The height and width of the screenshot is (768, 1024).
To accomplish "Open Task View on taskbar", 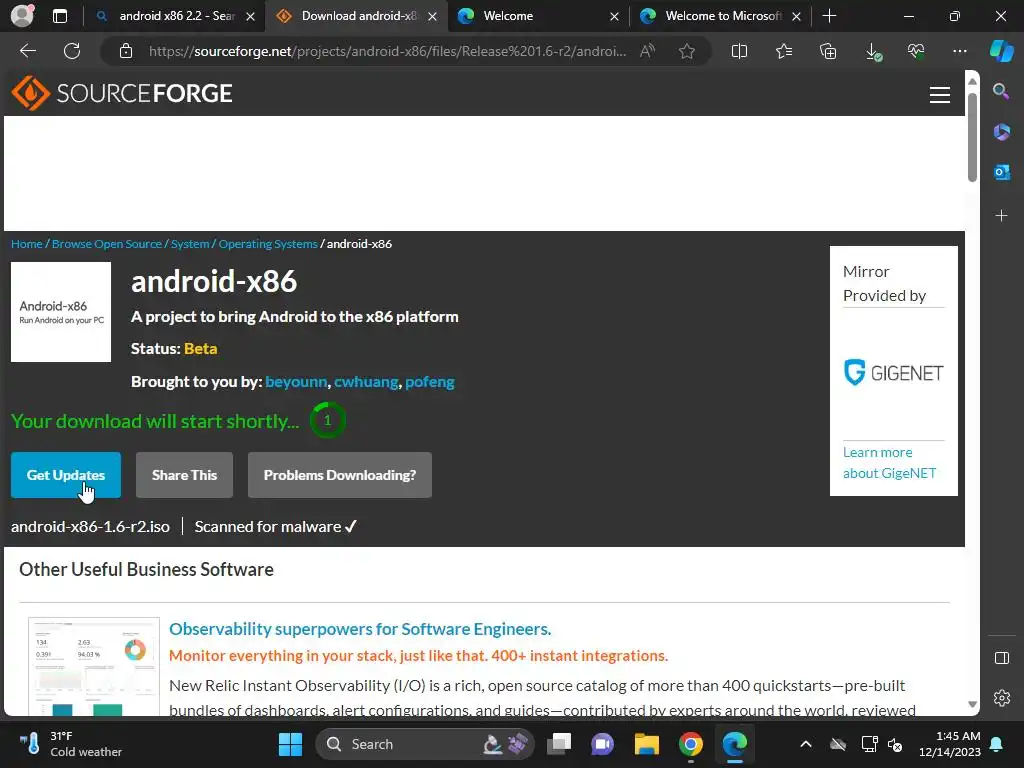I will 558,744.
